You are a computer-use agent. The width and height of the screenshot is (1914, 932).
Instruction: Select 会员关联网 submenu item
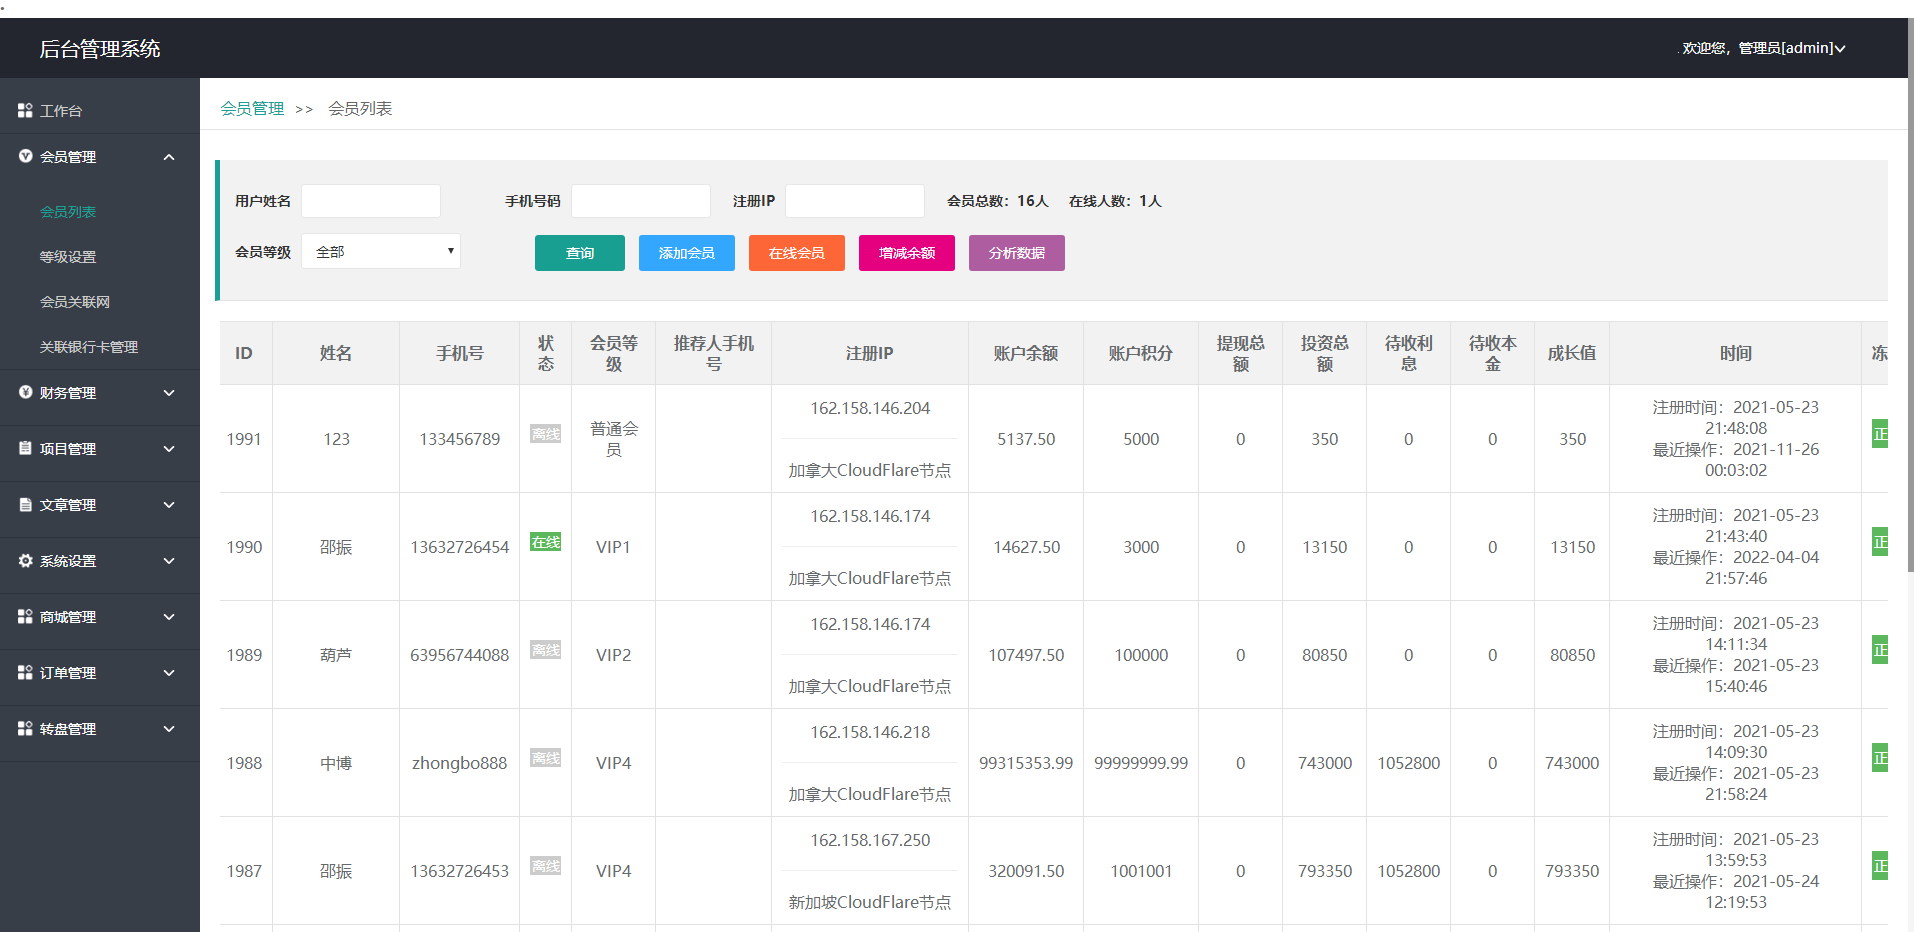75,302
